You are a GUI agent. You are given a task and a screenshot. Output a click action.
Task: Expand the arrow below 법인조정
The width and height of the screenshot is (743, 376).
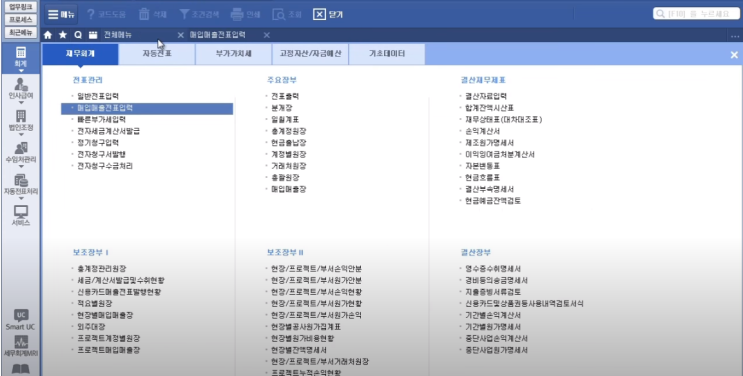(x=21, y=135)
